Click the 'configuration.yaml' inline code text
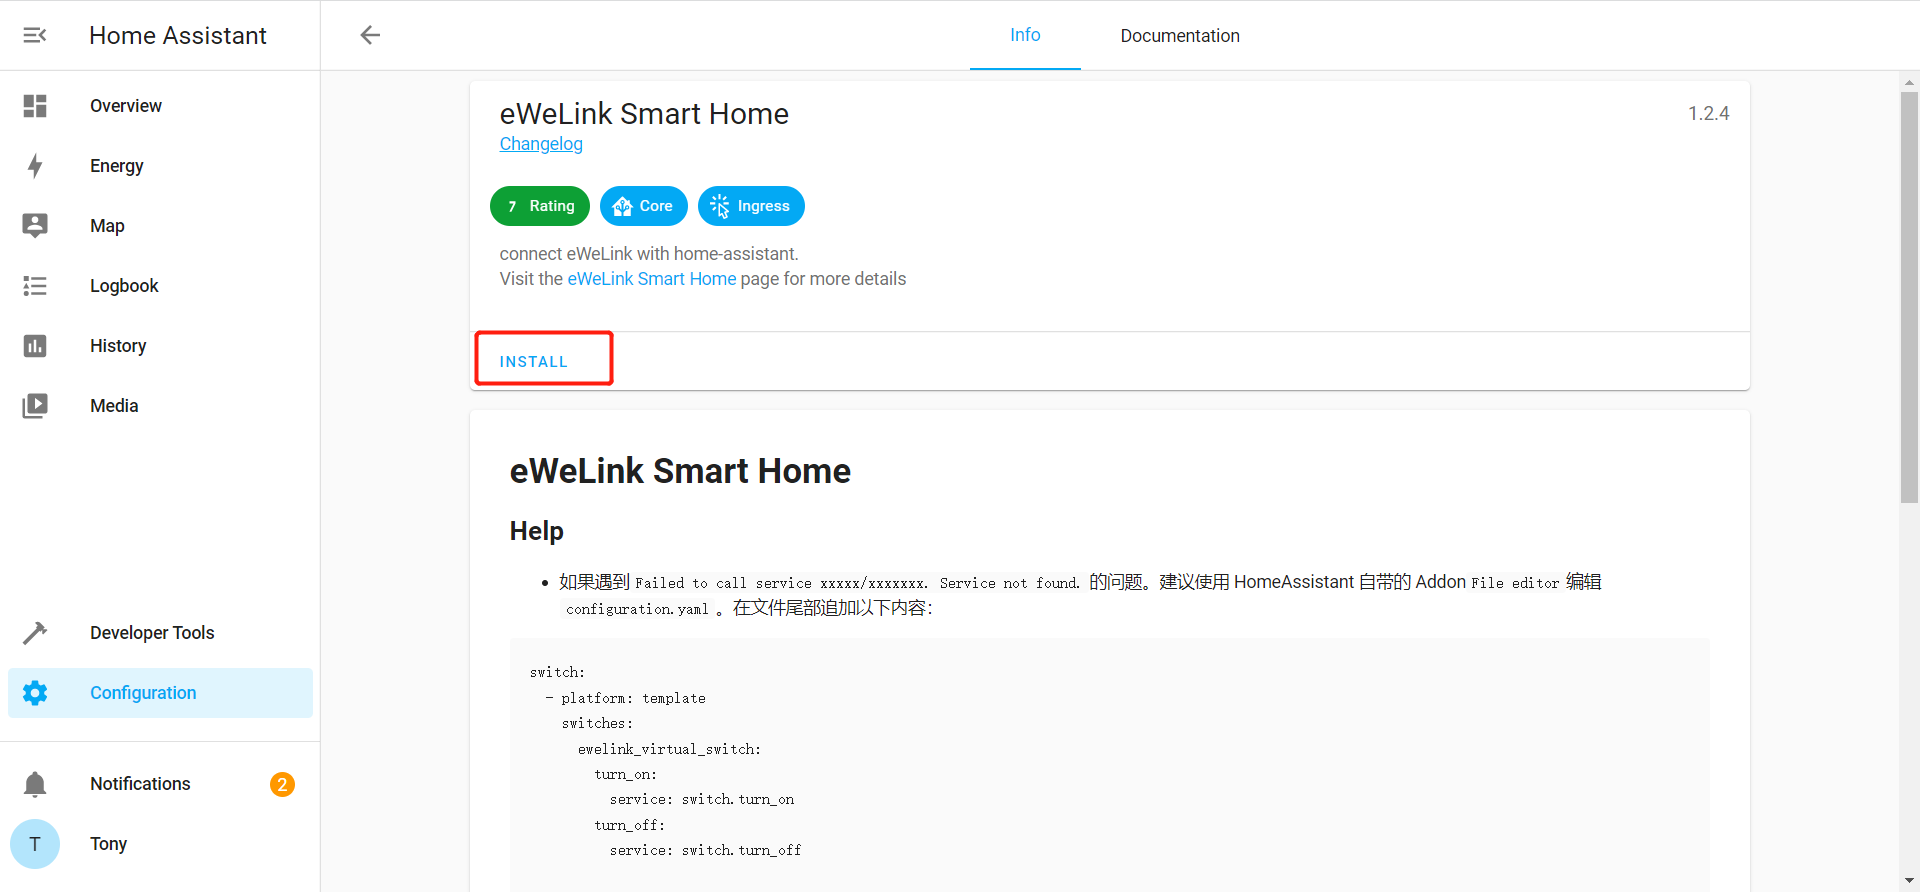Image resolution: width=1920 pixels, height=892 pixels. point(637,609)
